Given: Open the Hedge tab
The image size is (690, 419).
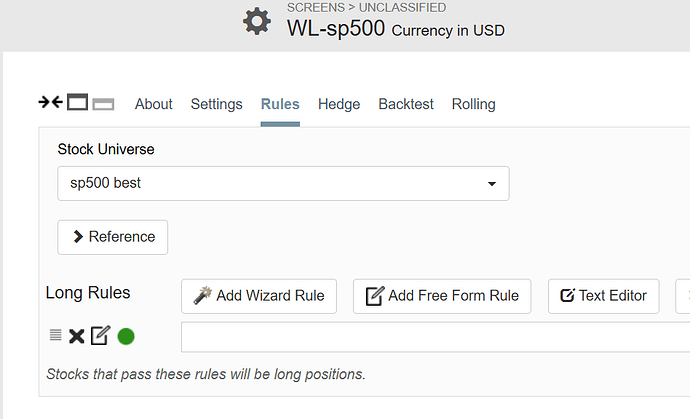Looking at the screenshot, I should (339, 104).
